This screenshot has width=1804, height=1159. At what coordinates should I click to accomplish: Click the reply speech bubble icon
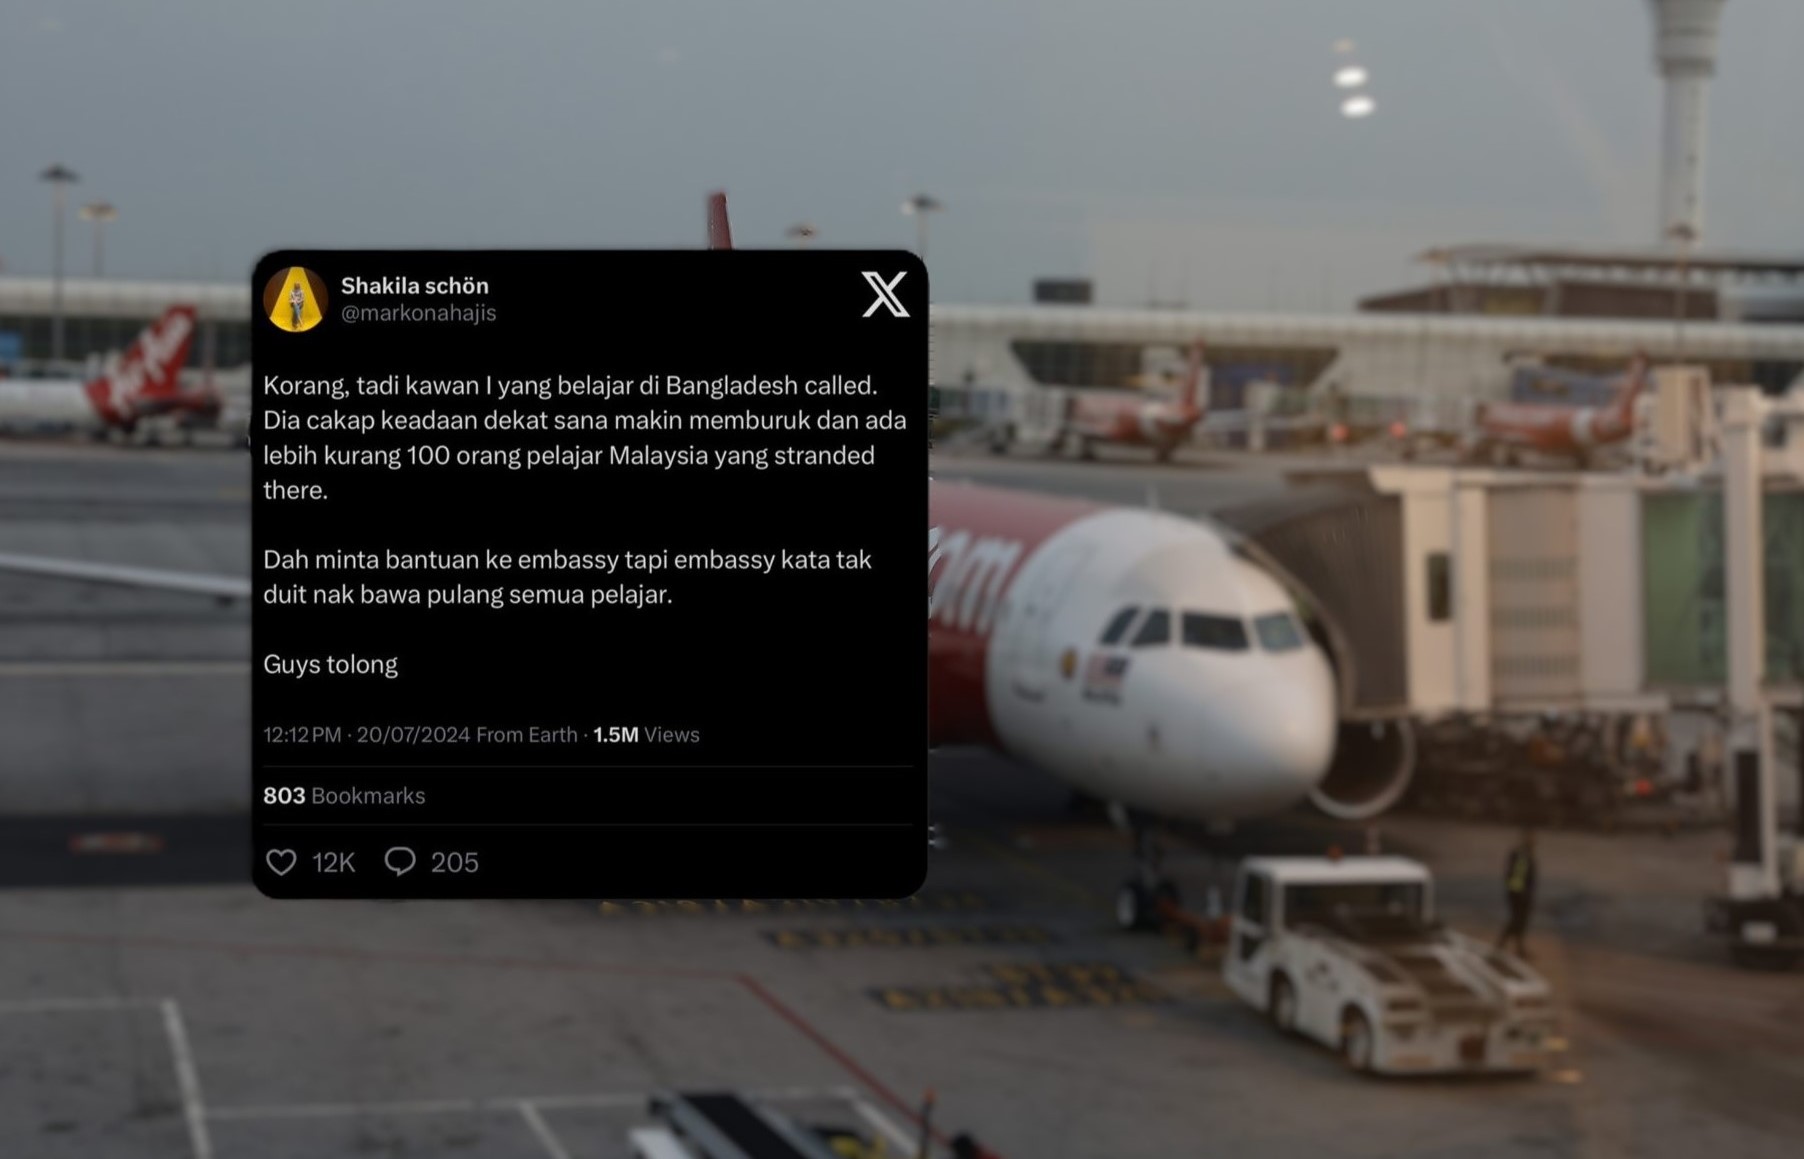point(400,861)
